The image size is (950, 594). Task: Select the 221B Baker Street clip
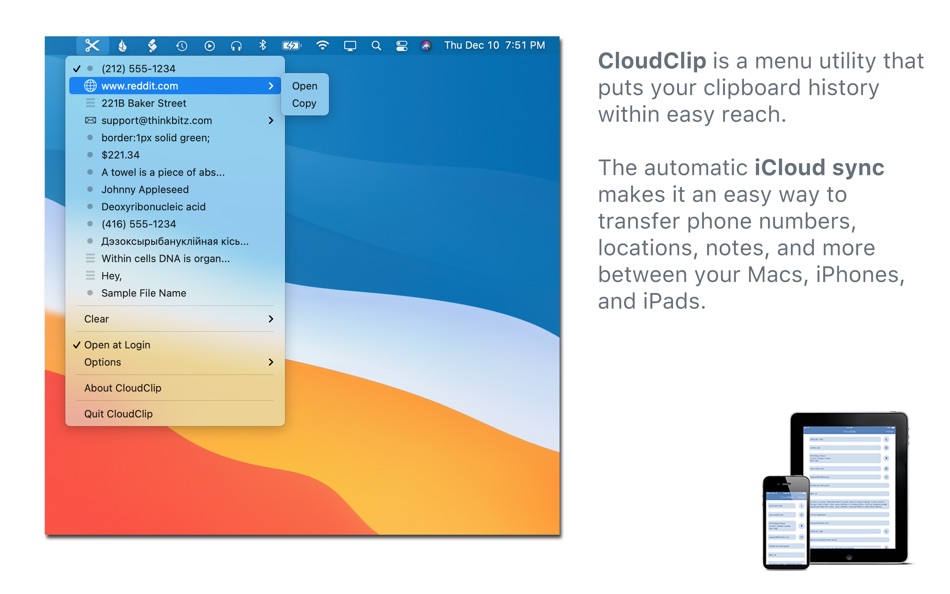(175, 103)
